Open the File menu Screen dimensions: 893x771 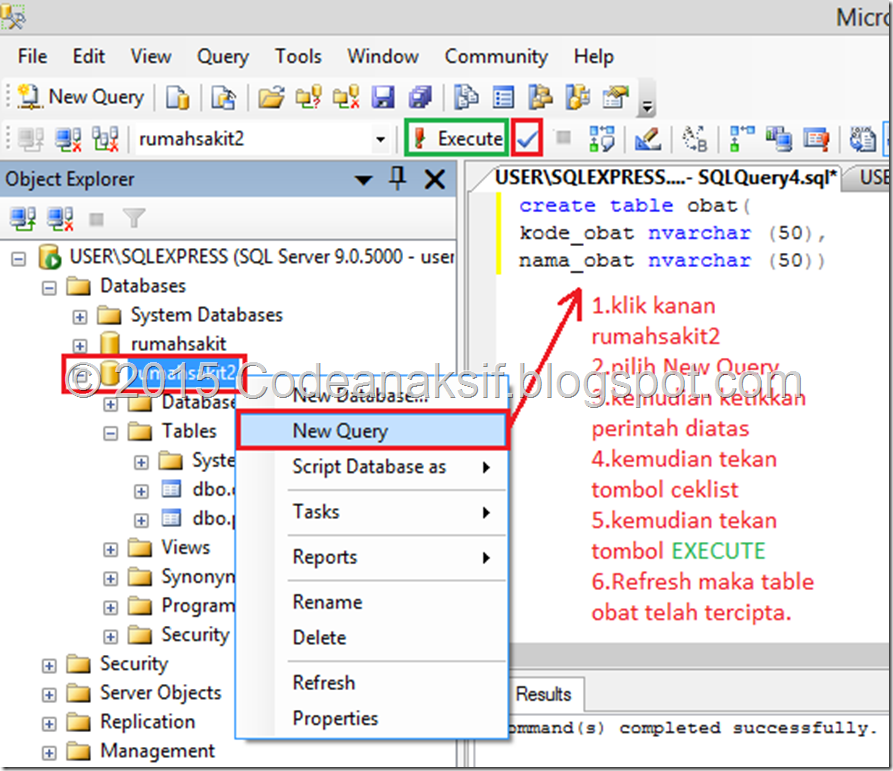coord(32,56)
